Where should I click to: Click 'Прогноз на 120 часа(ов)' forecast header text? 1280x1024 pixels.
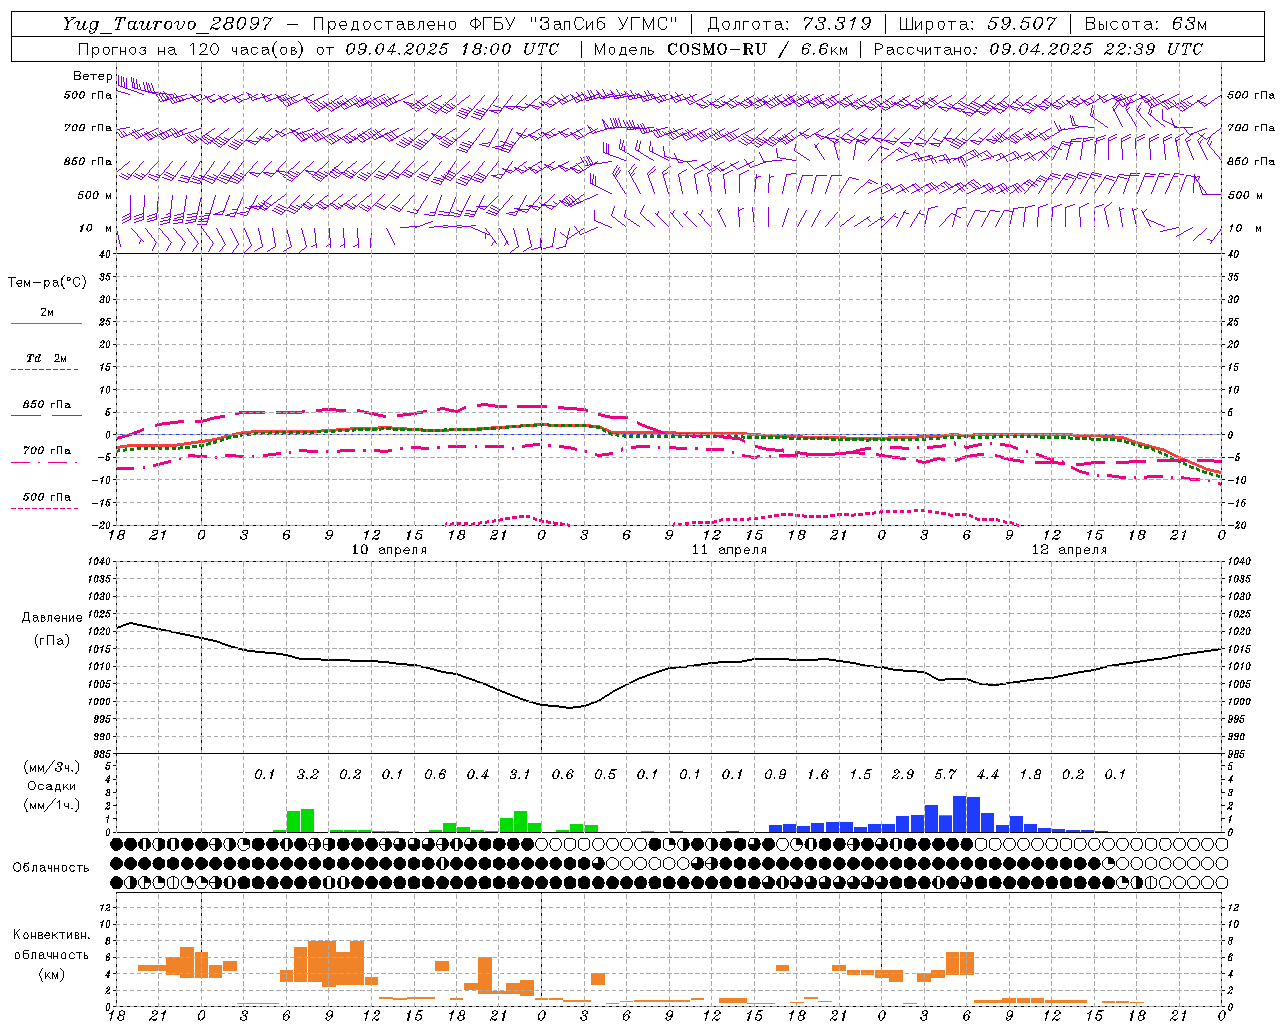191,49
